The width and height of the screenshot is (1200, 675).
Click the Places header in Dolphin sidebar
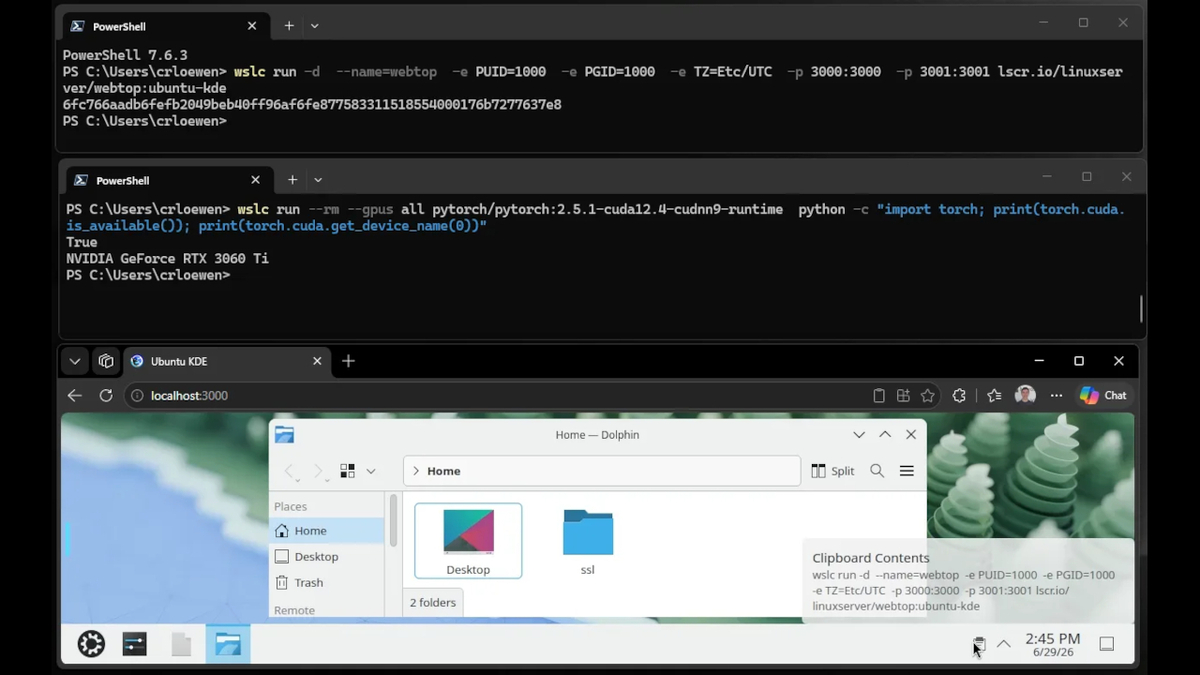[291, 507]
